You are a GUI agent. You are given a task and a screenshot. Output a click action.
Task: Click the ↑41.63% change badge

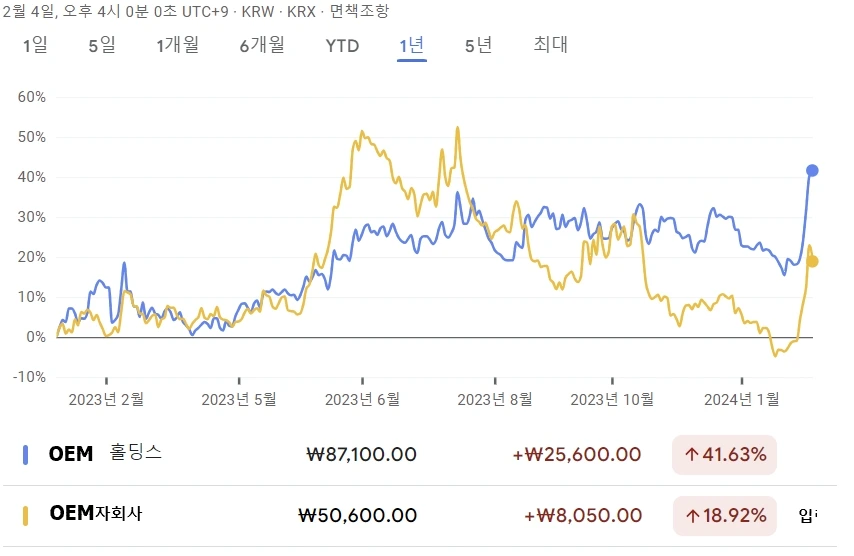724,455
